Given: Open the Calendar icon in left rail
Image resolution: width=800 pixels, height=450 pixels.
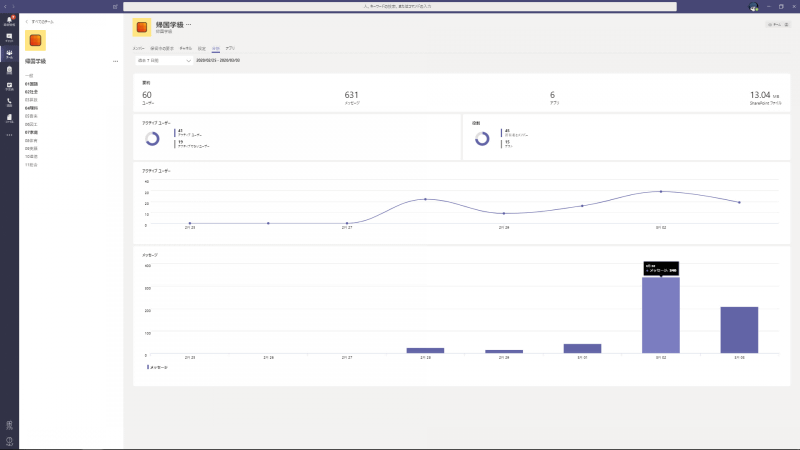Looking at the screenshot, I should pos(9,86).
